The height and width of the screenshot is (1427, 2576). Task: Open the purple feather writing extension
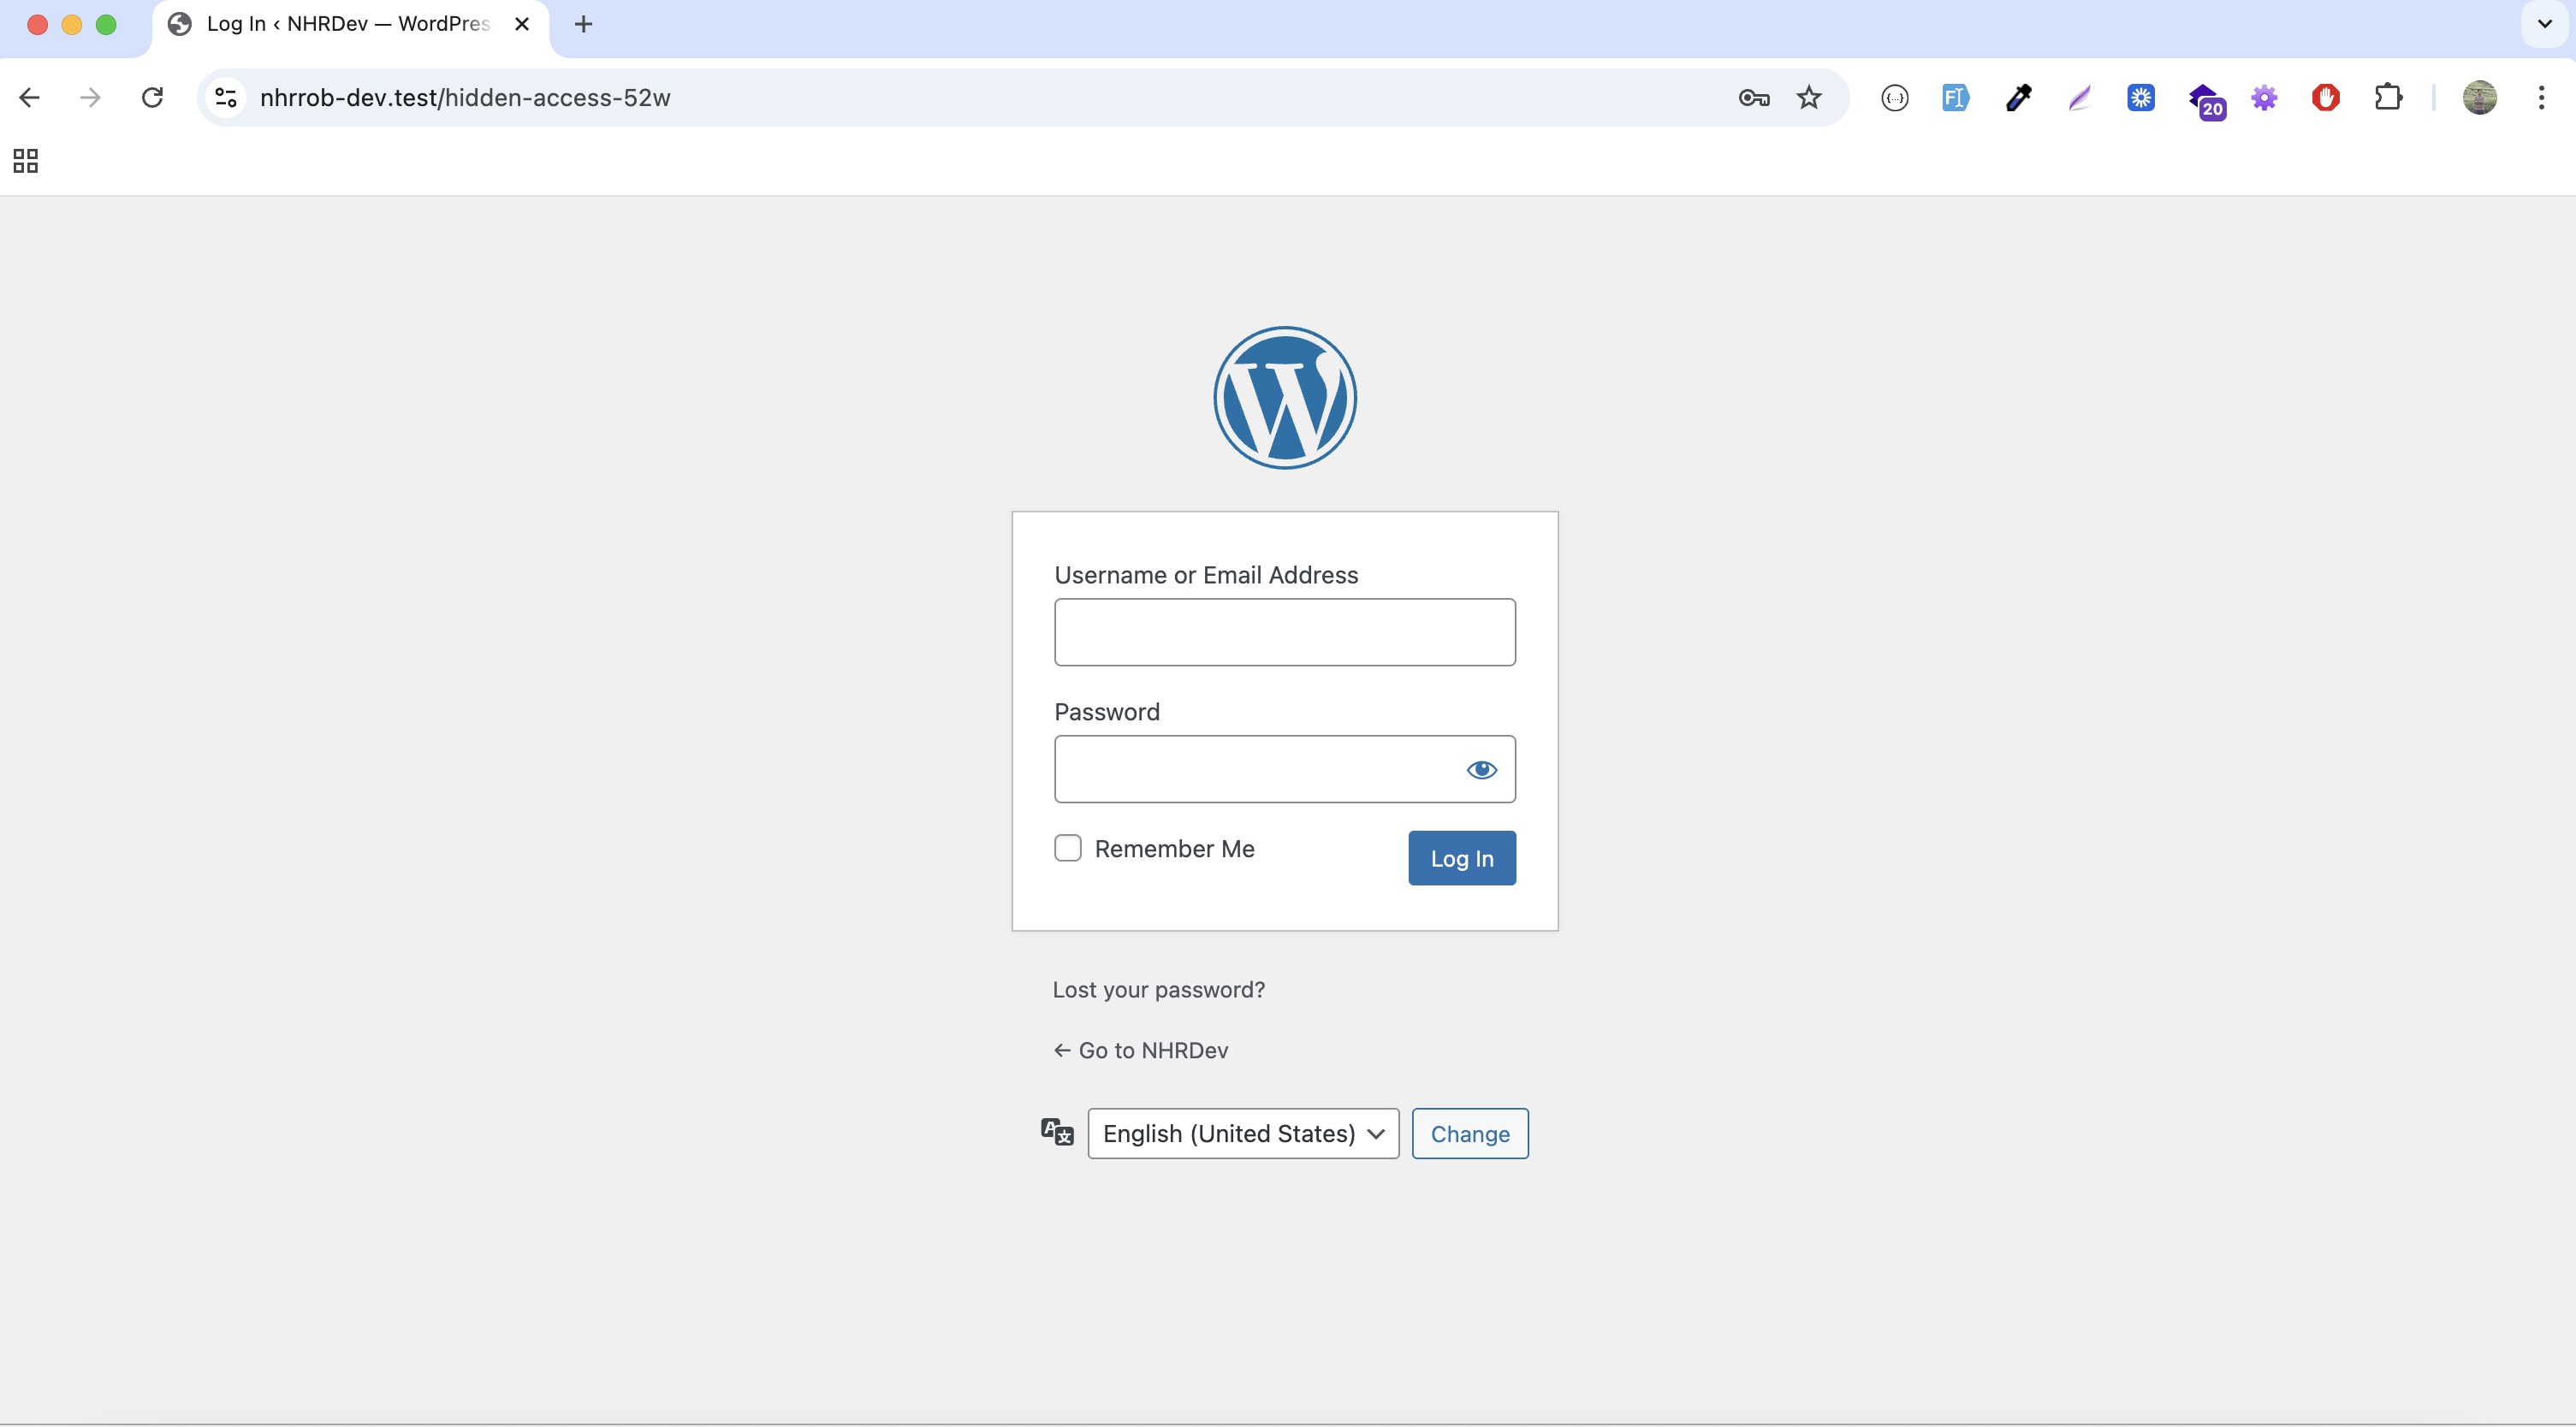coord(2079,97)
